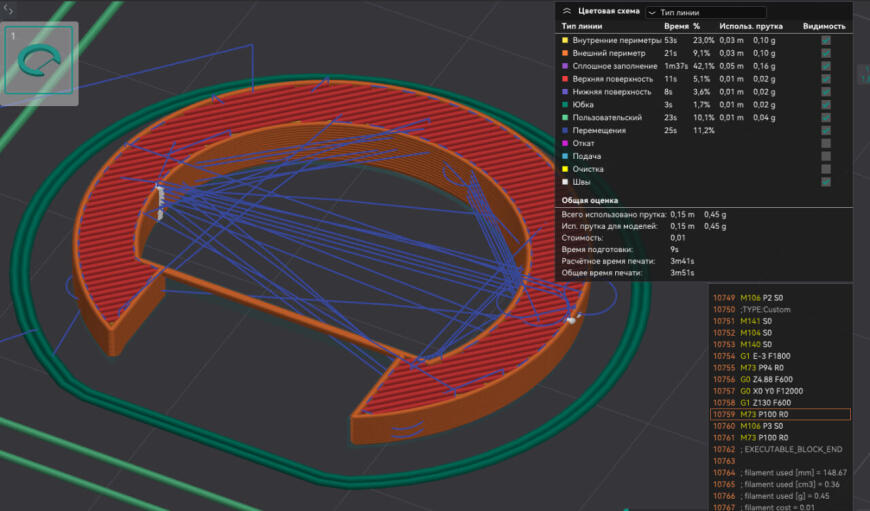Enable Откат visibility checkbox
Image resolution: width=870 pixels, height=511 pixels.
coord(826,143)
